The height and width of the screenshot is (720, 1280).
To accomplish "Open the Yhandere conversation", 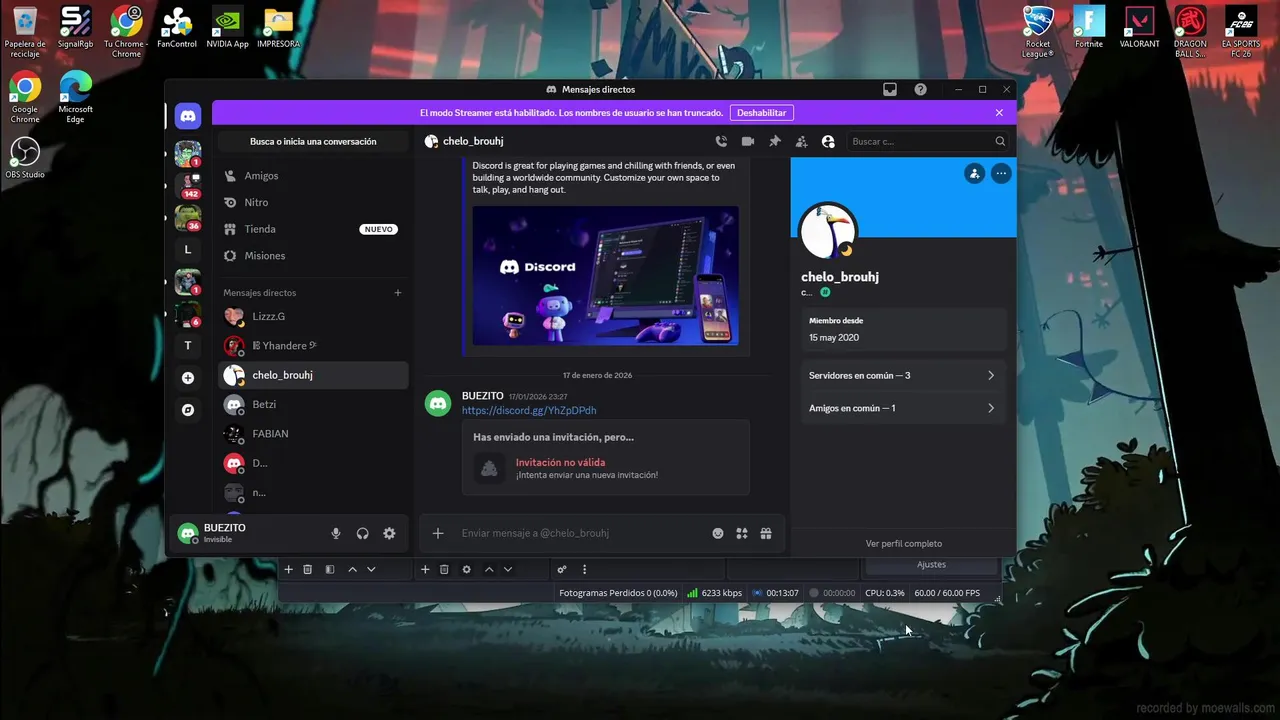I will coord(313,346).
